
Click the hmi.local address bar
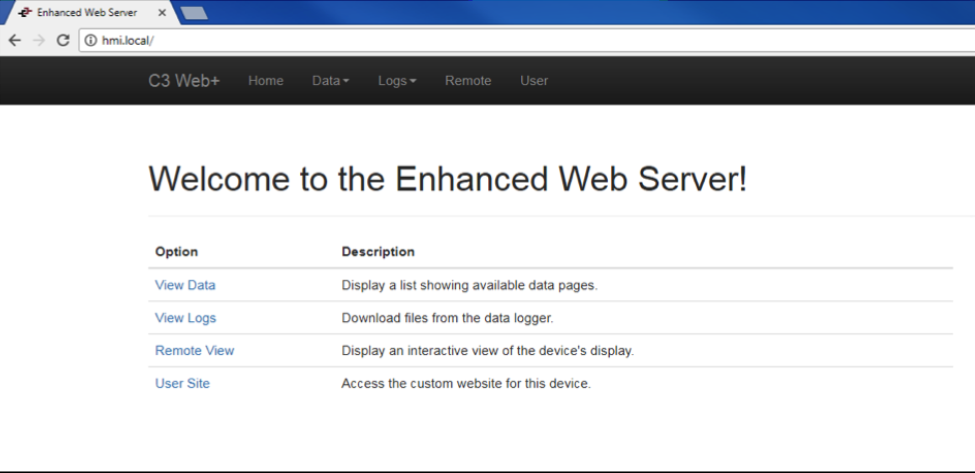[529, 40]
